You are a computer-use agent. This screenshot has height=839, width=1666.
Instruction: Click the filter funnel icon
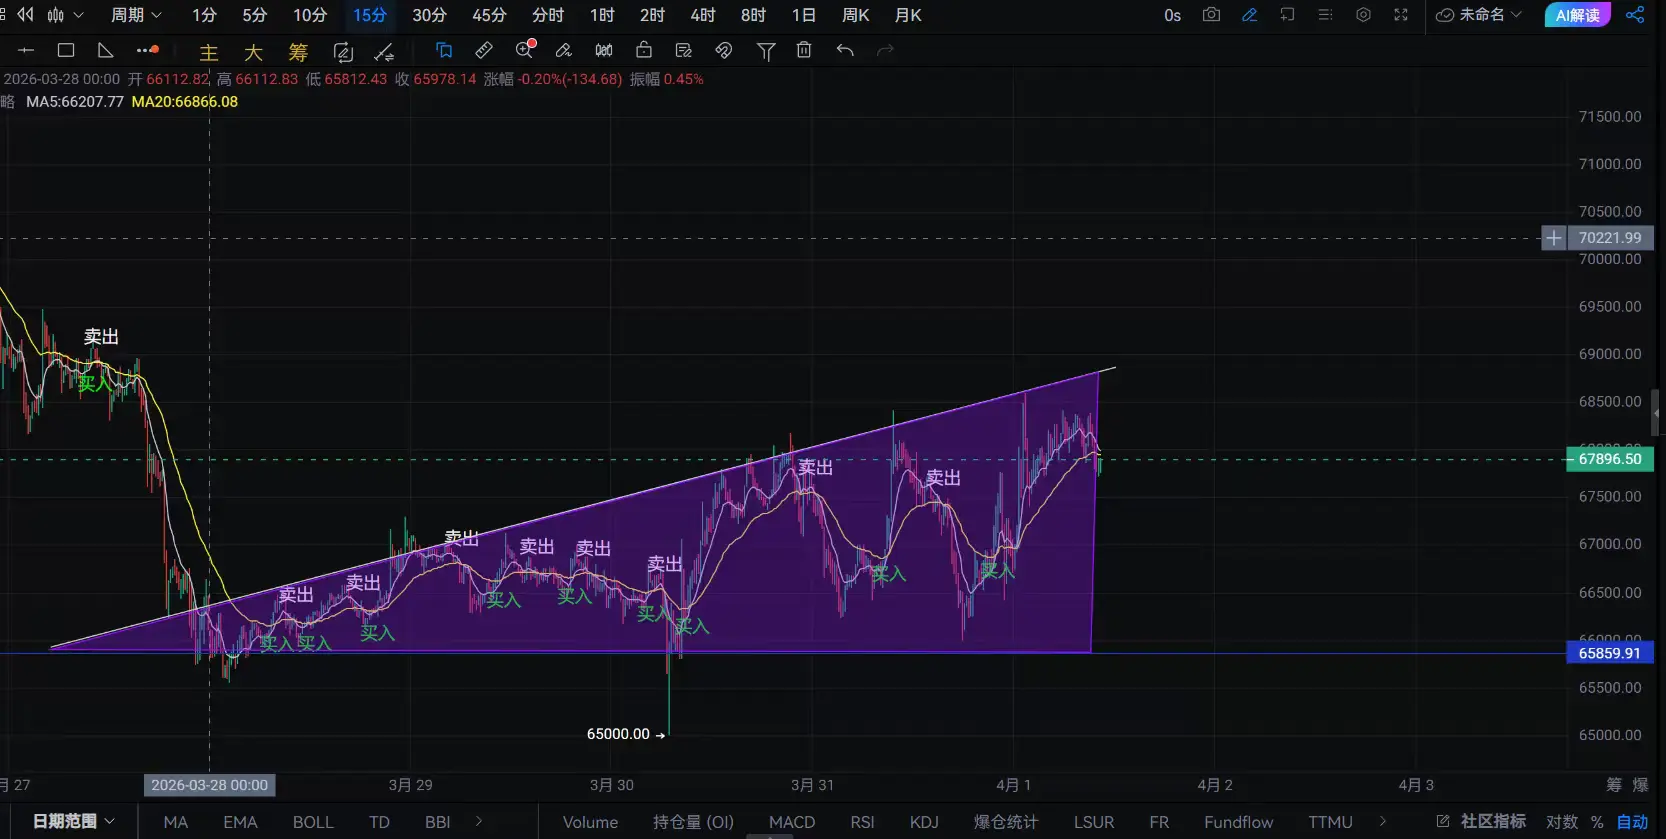click(766, 51)
